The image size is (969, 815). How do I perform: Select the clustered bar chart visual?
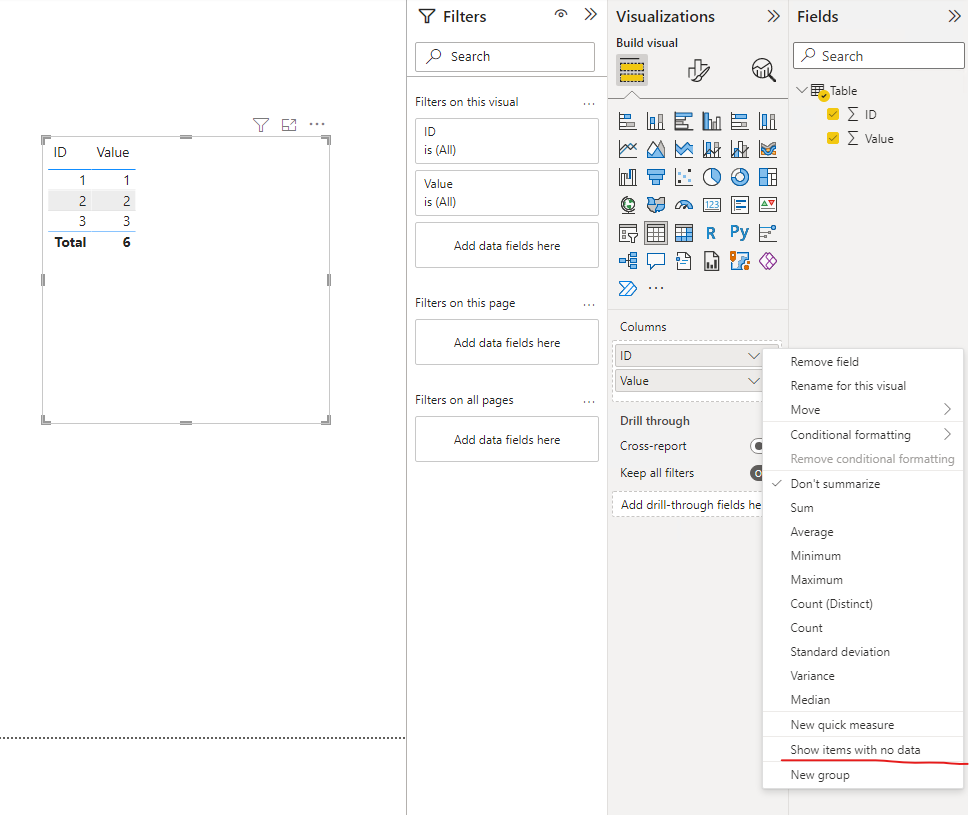683,122
